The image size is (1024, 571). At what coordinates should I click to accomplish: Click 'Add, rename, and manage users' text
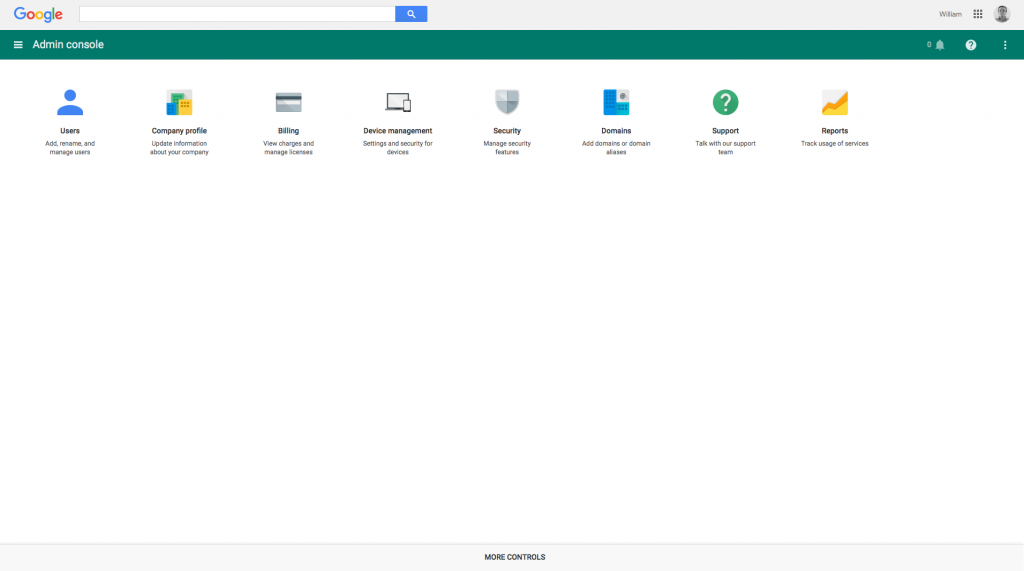[70, 148]
